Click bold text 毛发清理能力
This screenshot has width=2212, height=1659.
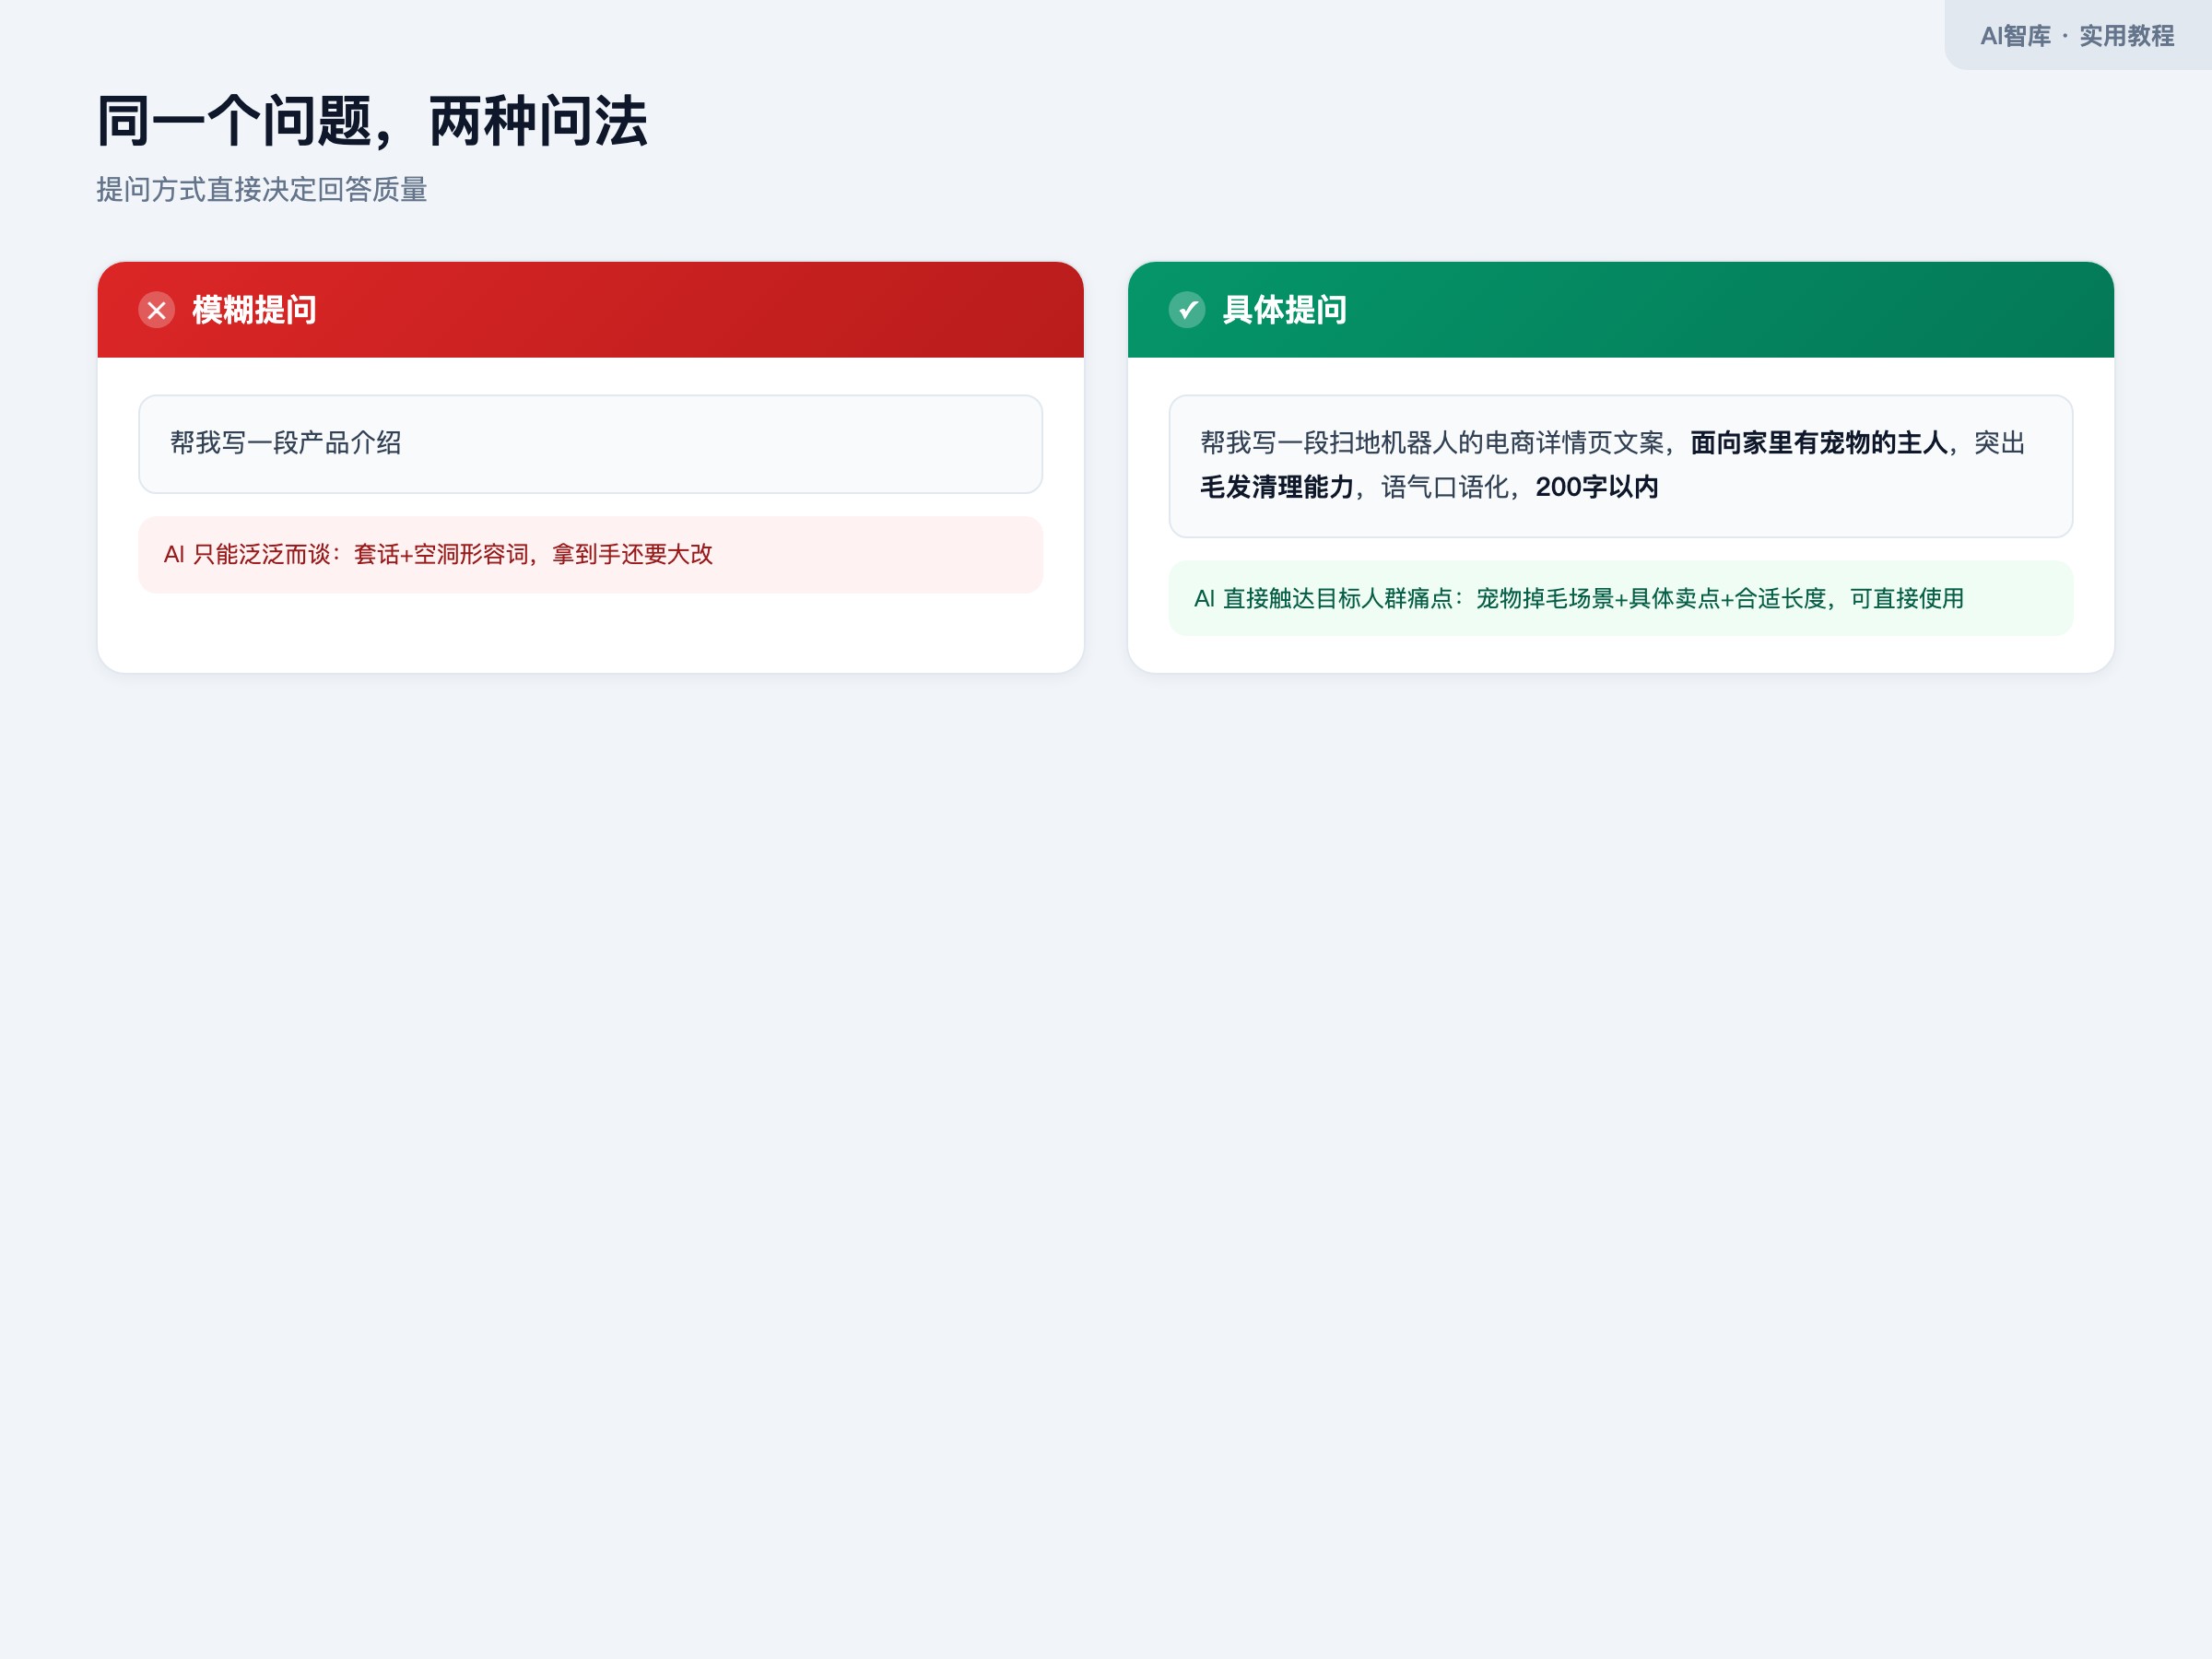tap(1277, 487)
